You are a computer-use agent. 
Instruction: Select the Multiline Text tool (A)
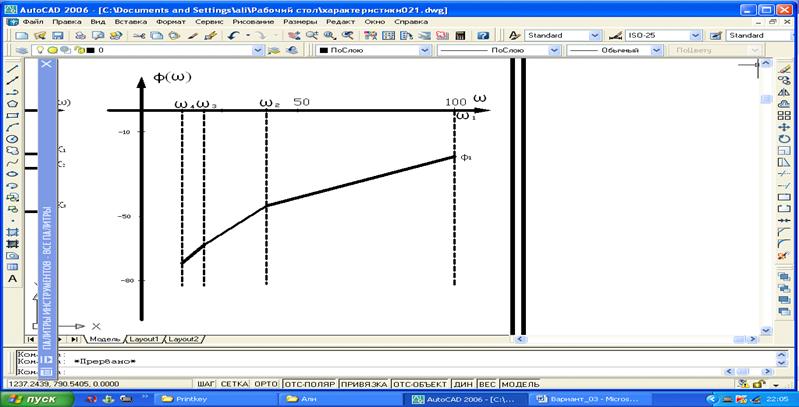point(13,279)
